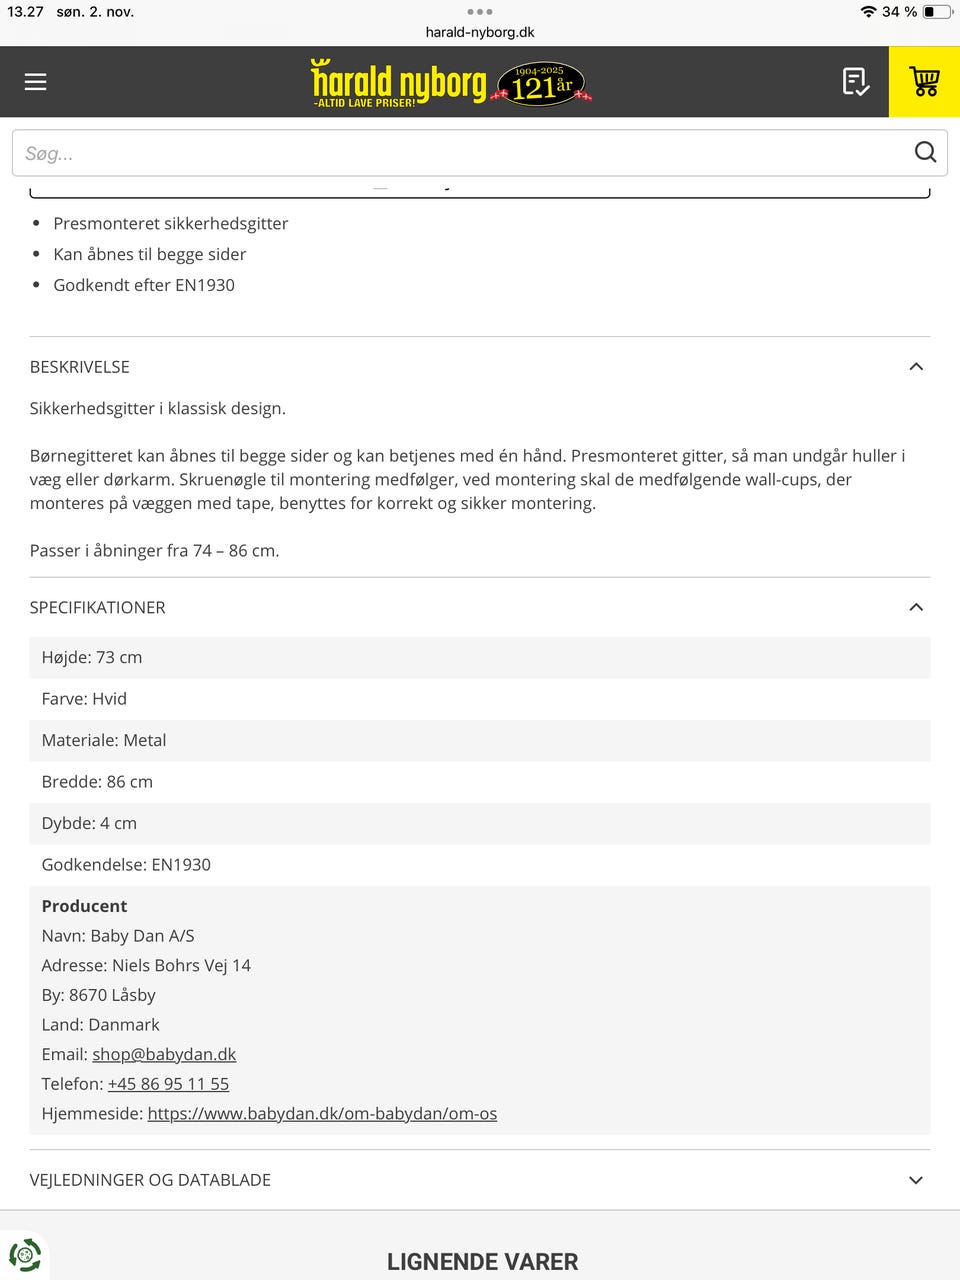Viewport: 960px width, 1280px height.
Task: Collapse the Beskrivelse section chevron
Action: 916,367
